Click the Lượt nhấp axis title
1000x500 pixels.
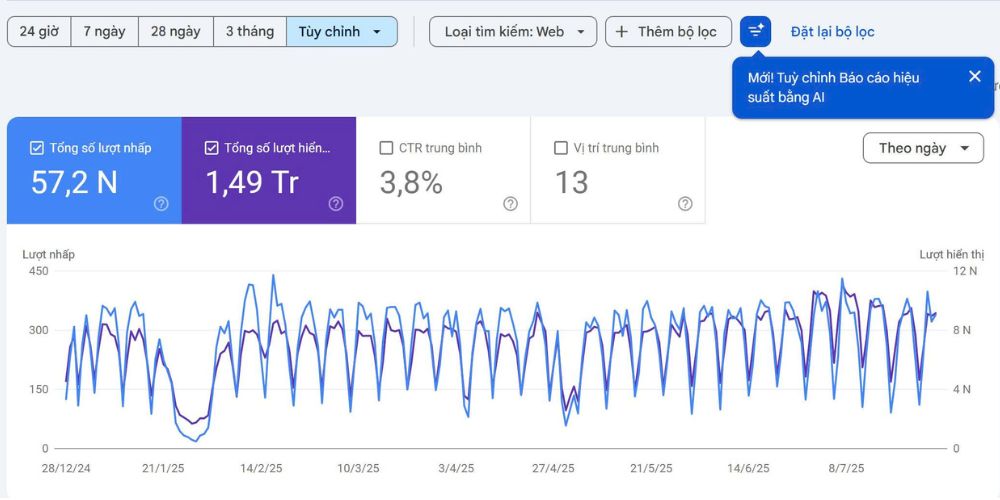pos(48,255)
